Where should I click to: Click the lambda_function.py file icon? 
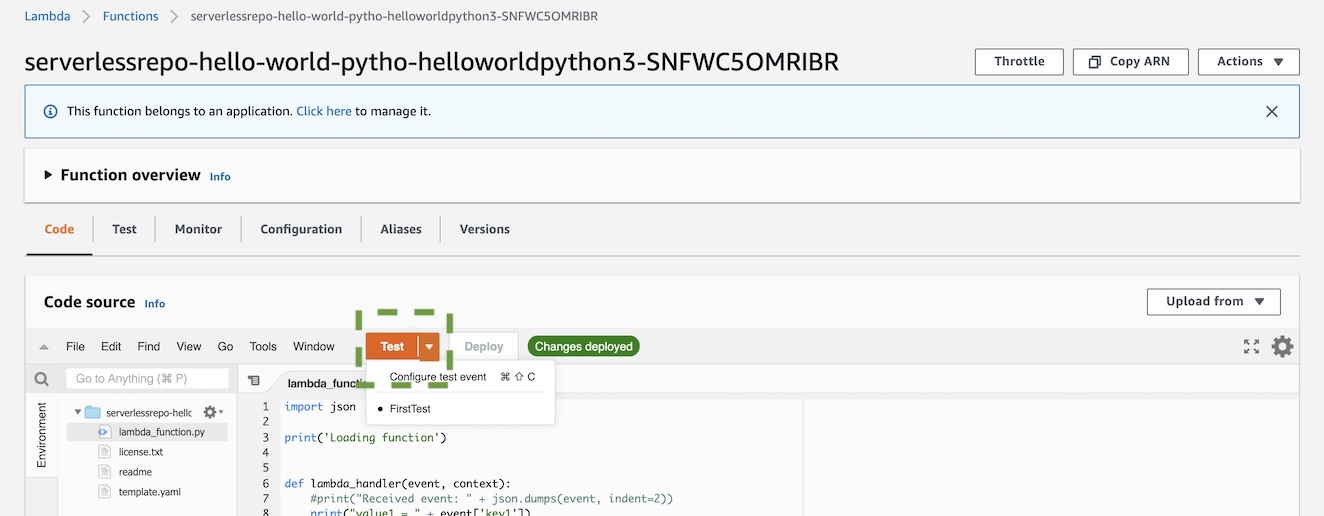[104, 432]
